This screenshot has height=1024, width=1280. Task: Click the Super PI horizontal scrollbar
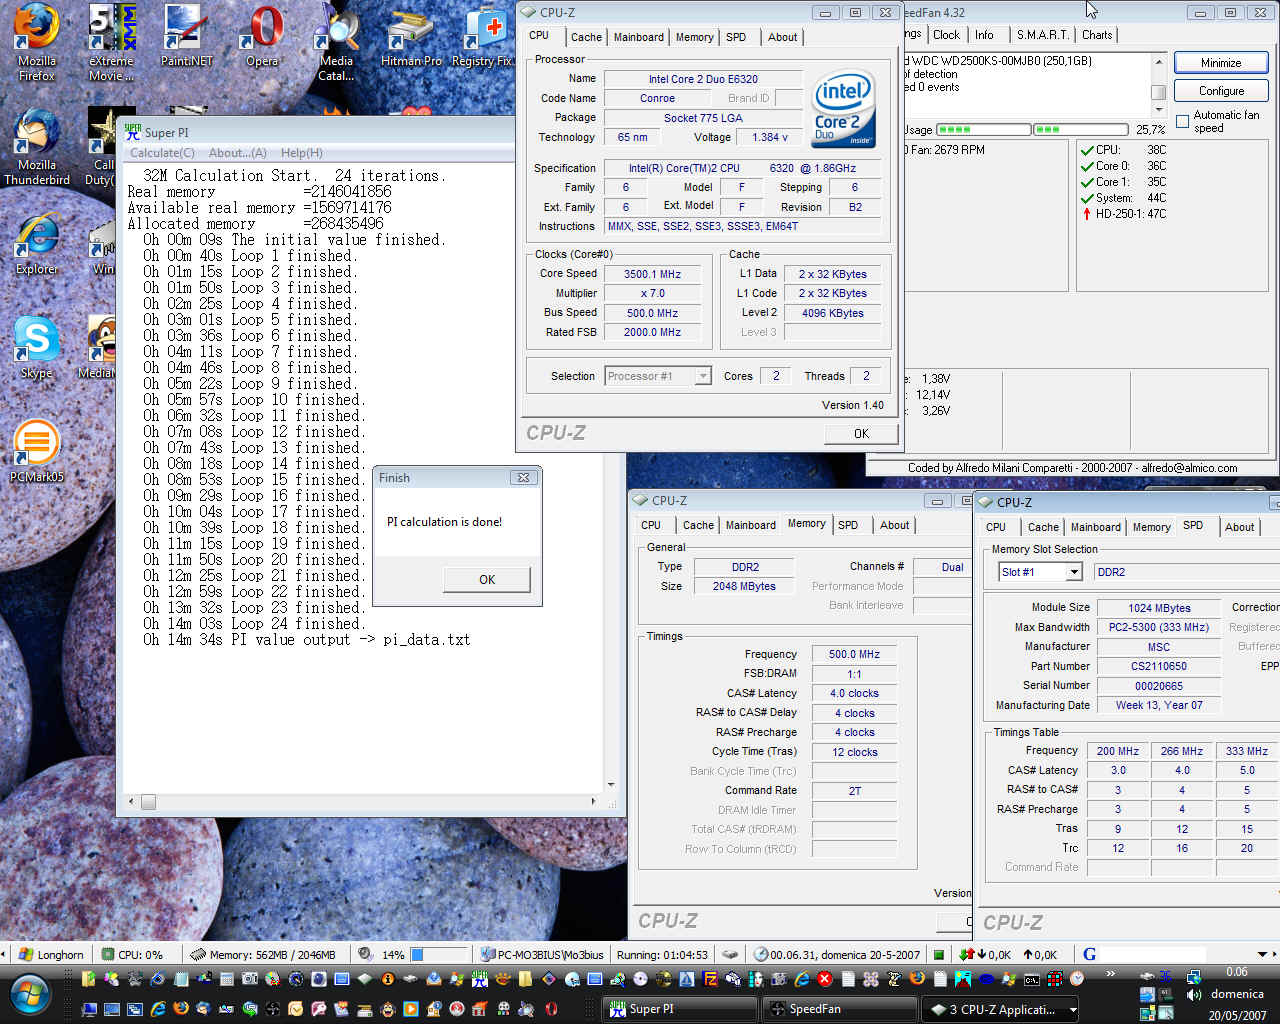[x=362, y=802]
